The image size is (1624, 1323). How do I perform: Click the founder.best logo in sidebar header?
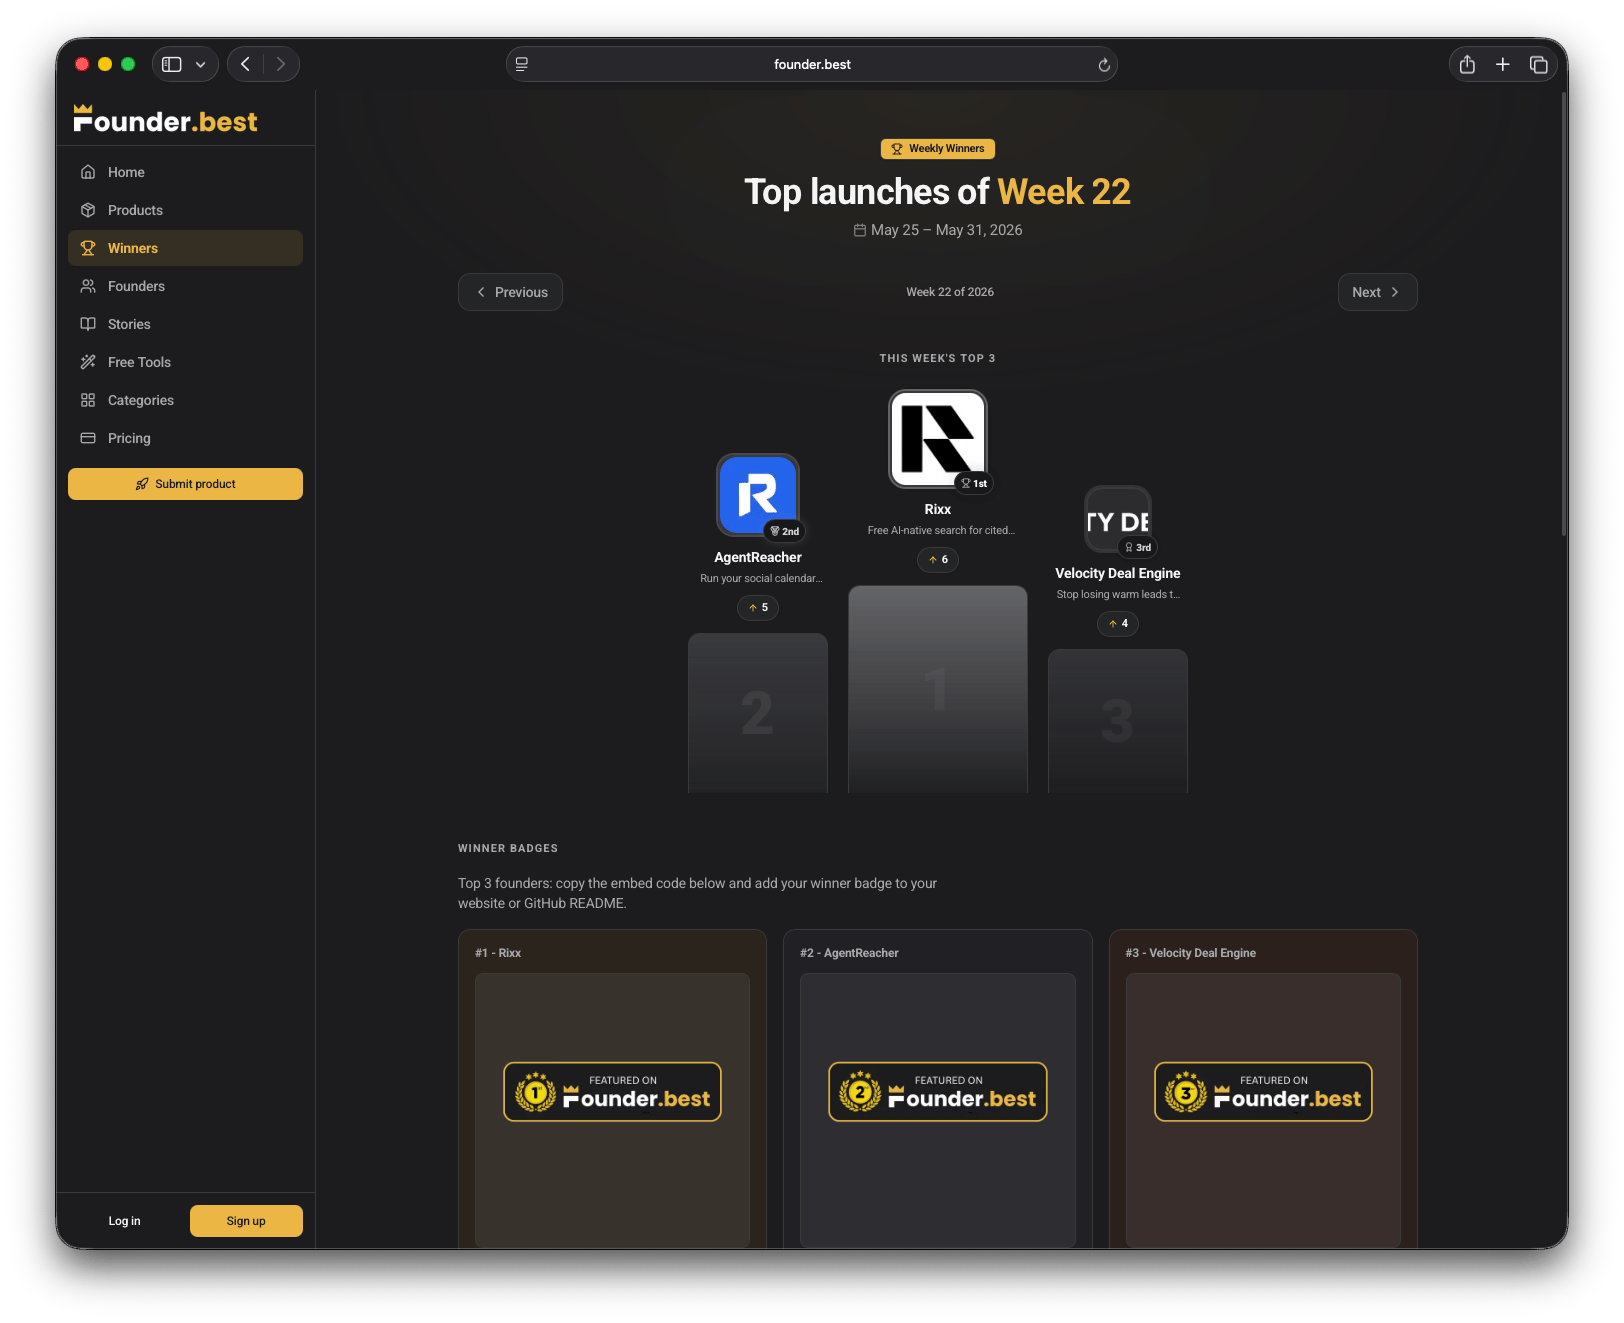pyautogui.click(x=165, y=120)
